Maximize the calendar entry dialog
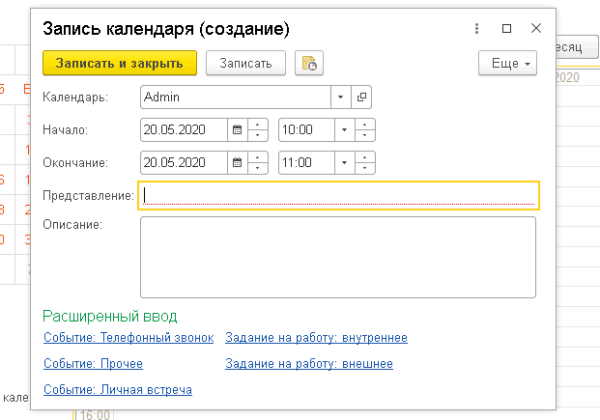The image size is (600, 420). [506, 28]
